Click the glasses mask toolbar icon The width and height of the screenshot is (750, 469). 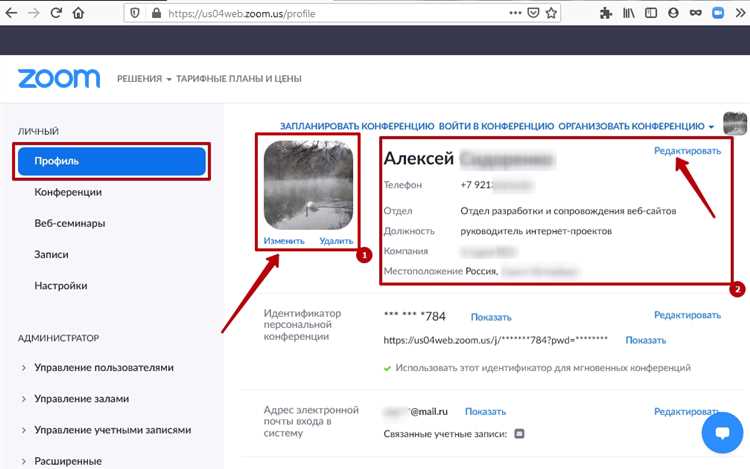tap(695, 13)
